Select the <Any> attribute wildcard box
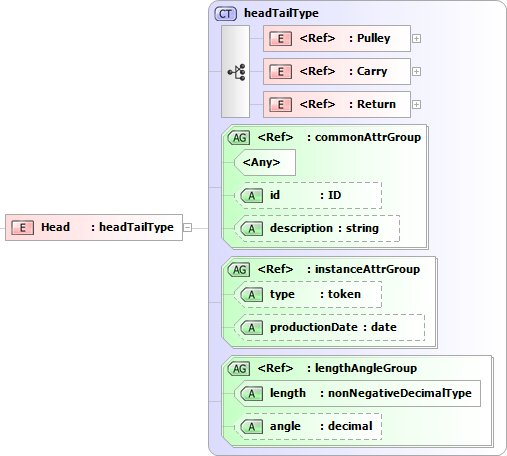The width and height of the screenshot is (507, 456). 265,162
